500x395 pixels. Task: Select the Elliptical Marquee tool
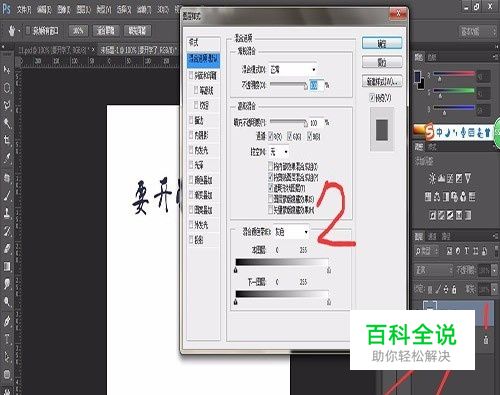click(x=7, y=88)
